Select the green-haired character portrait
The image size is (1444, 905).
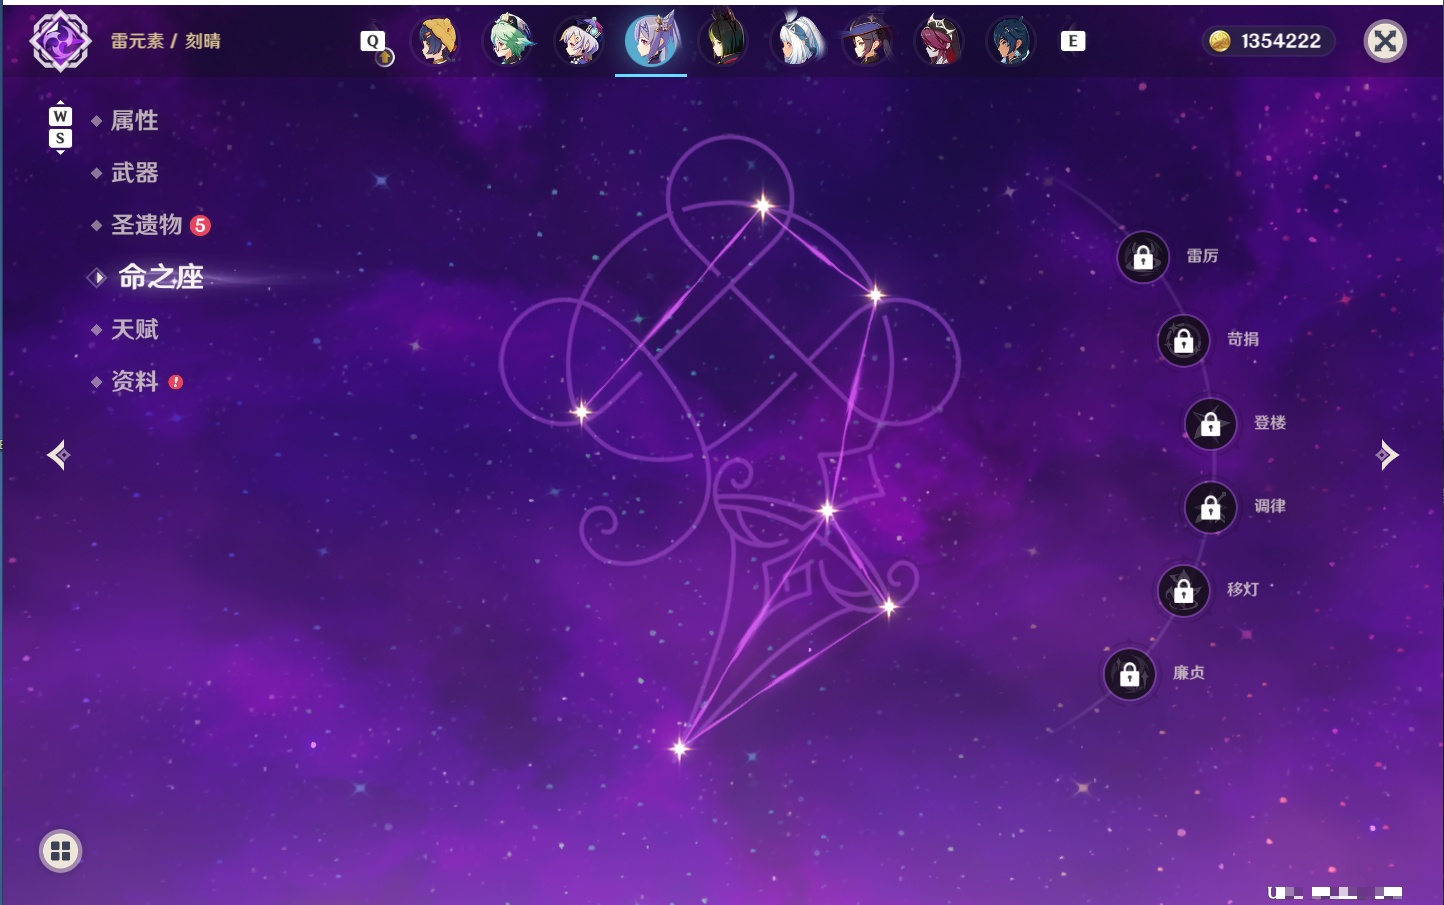[508, 41]
